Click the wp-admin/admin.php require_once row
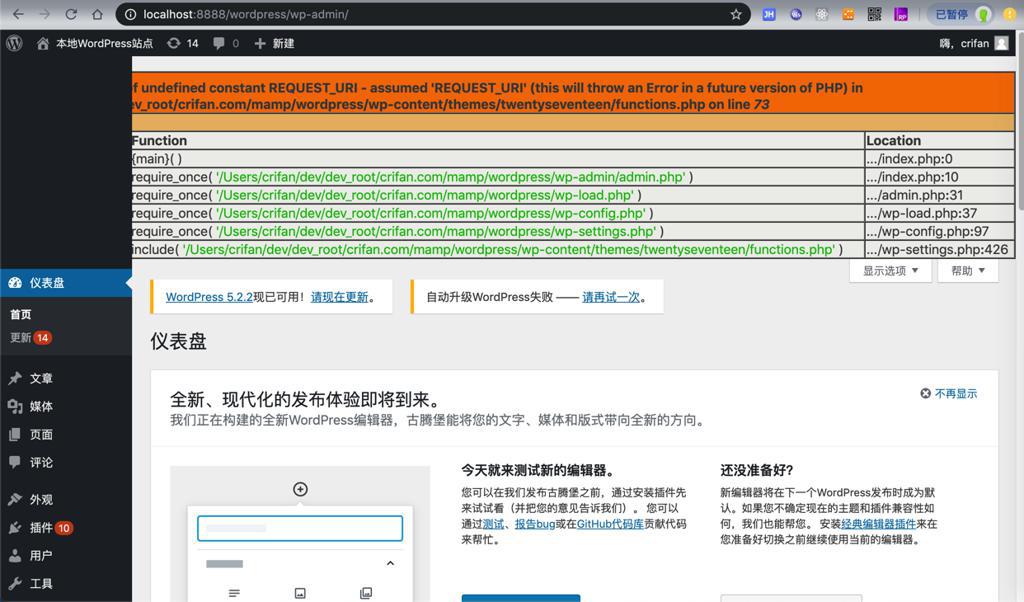Viewport: 1024px width, 602px height. point(497,177)
